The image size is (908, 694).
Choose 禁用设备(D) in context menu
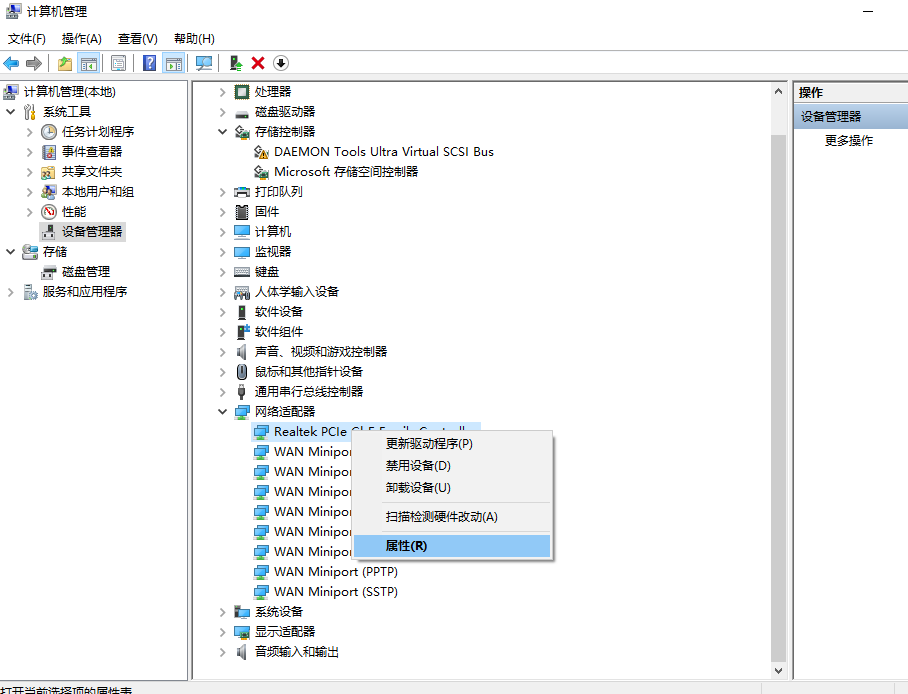click(418, 466)
